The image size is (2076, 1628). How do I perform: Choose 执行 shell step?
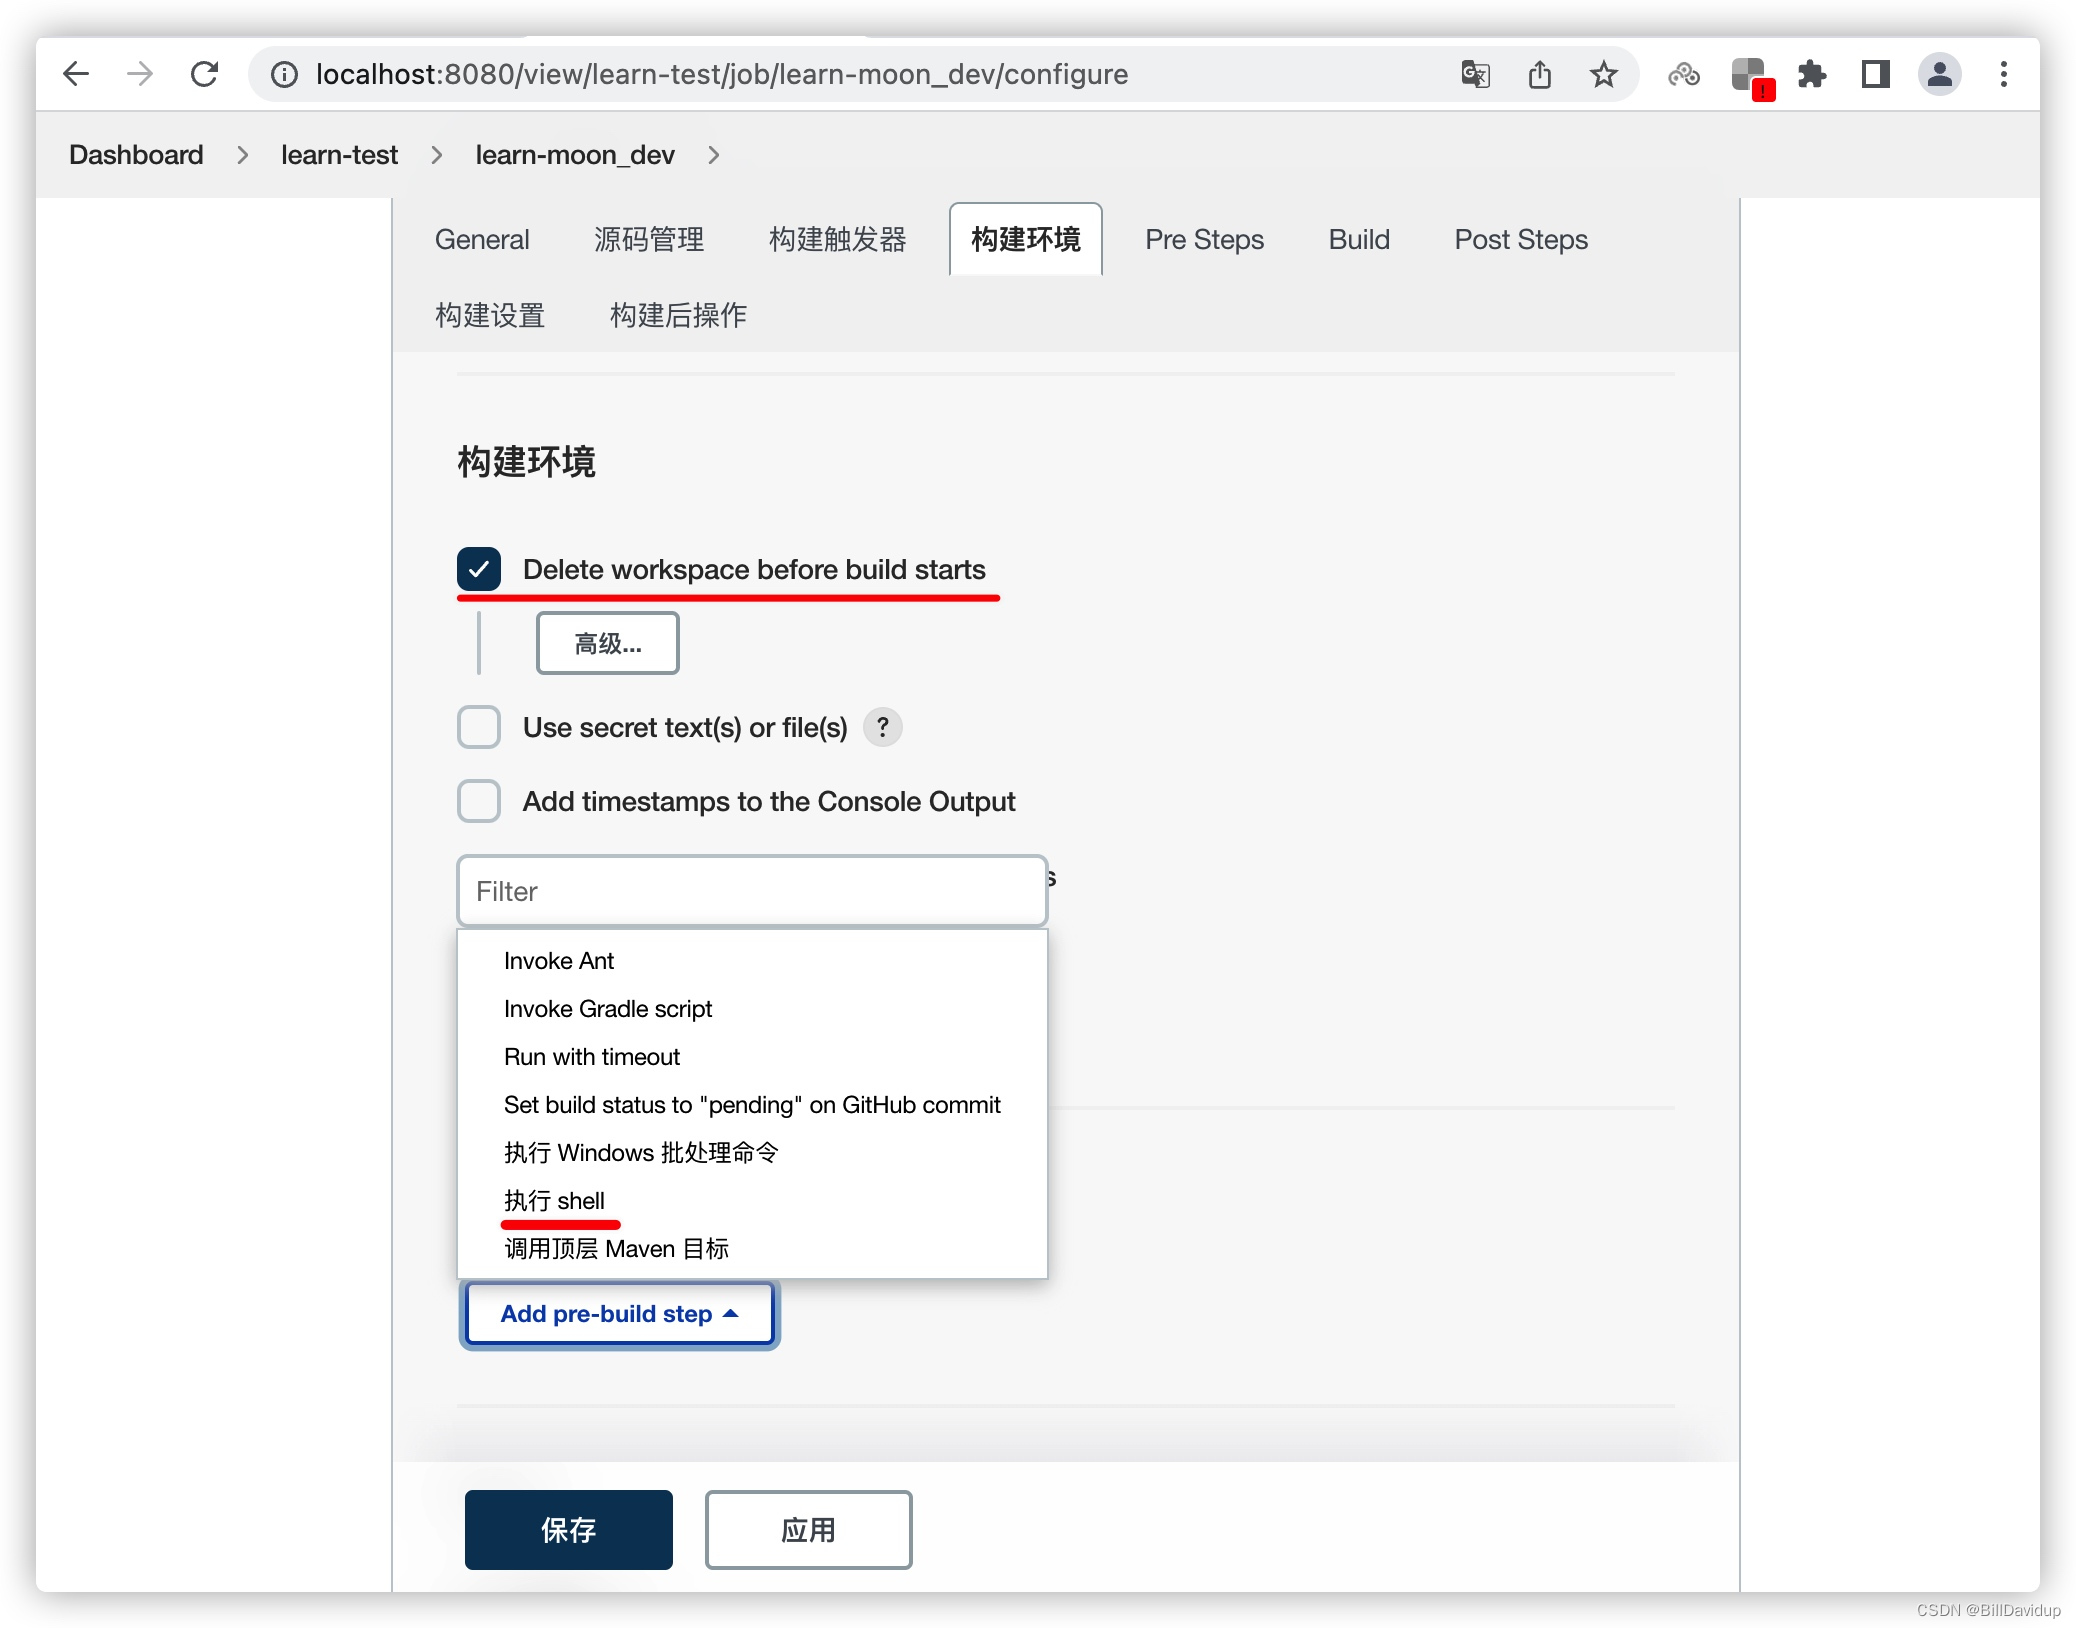click(752, 1201)
